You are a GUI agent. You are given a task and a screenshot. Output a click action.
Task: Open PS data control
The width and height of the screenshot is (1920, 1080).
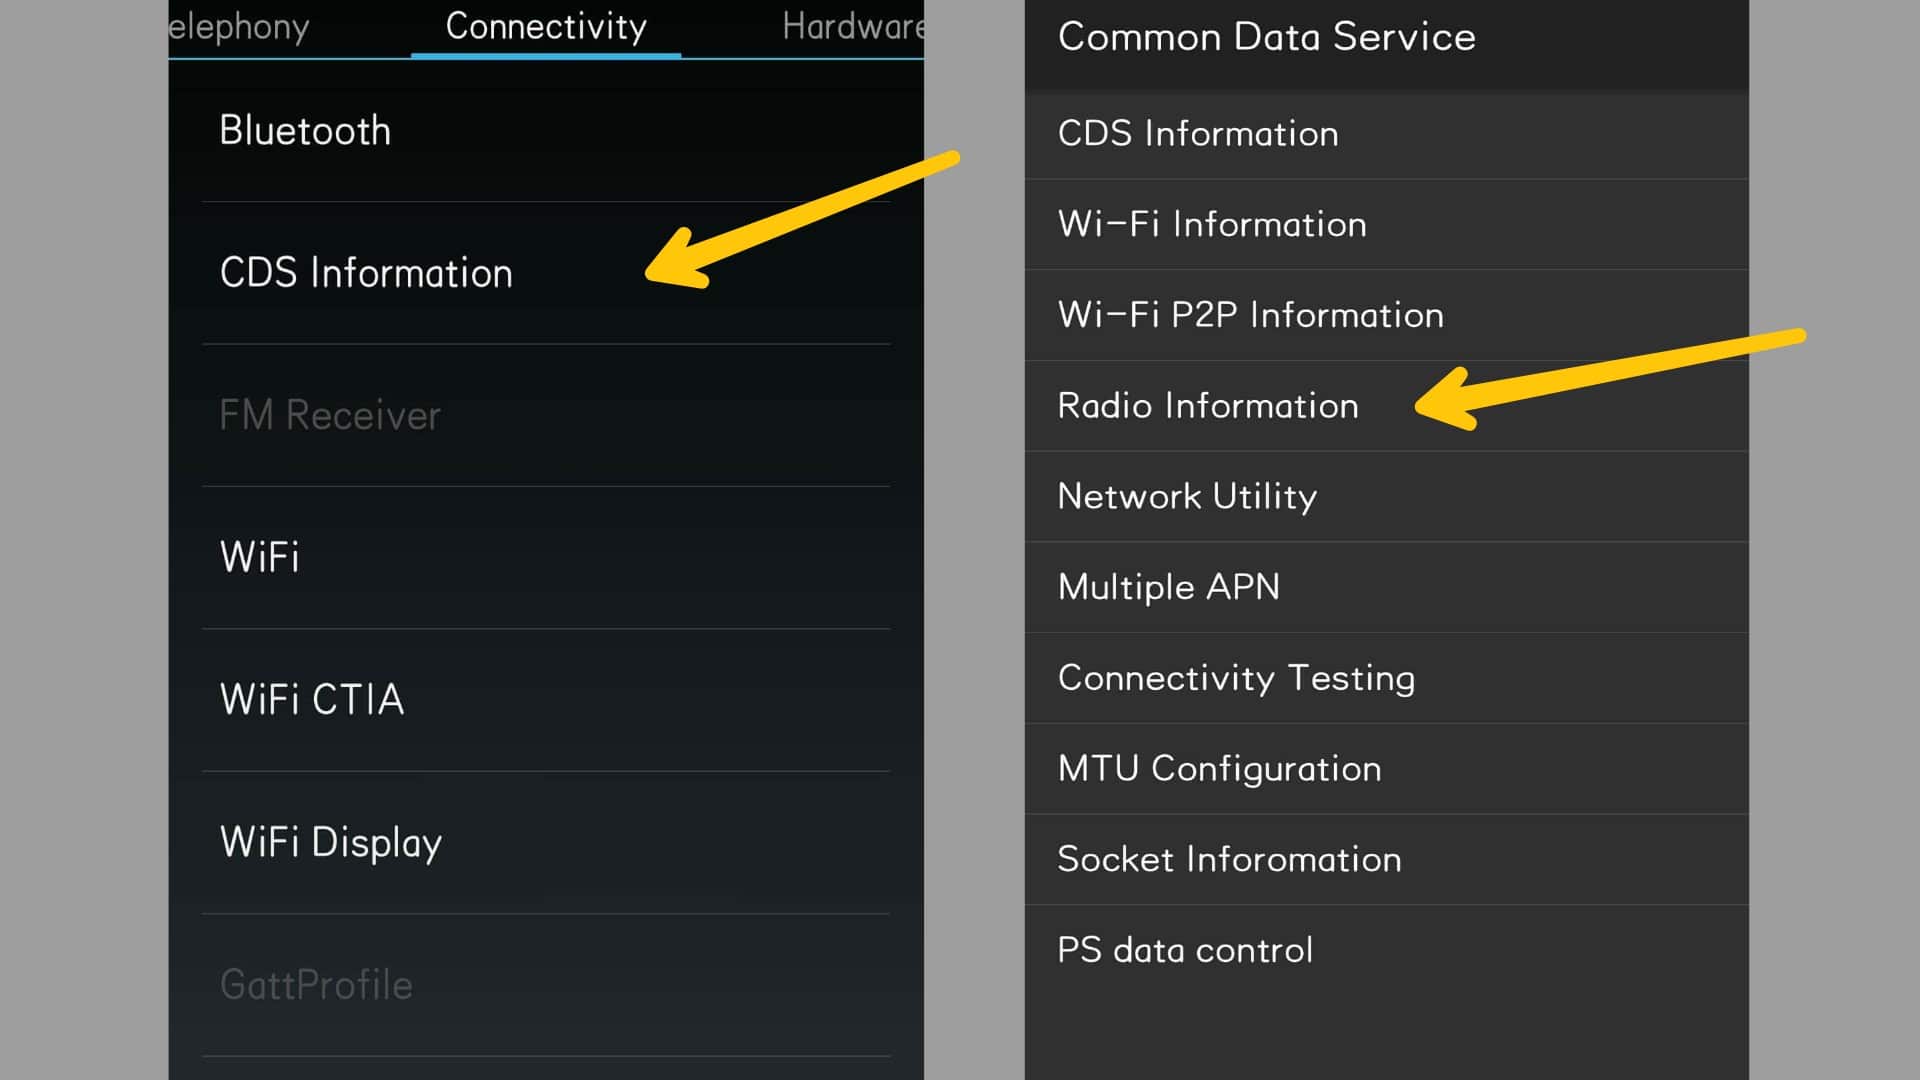coord(1185,950)
